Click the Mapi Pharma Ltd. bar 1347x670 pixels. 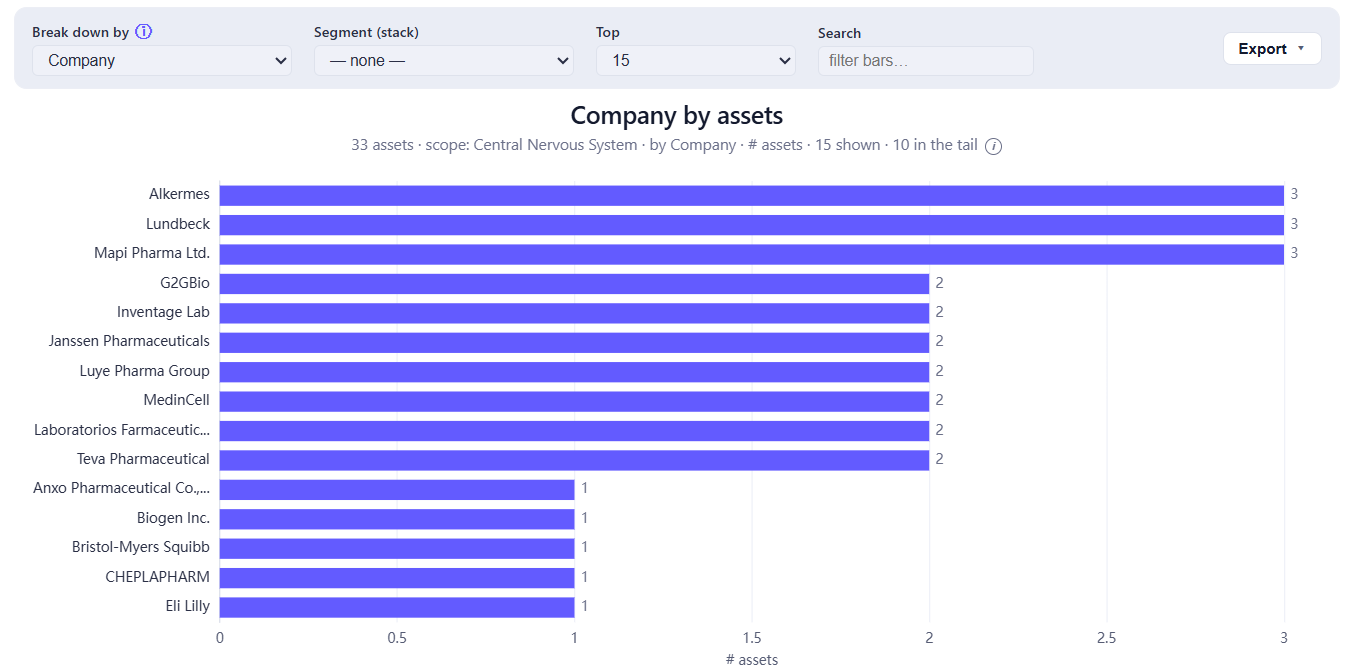(752, 254)
